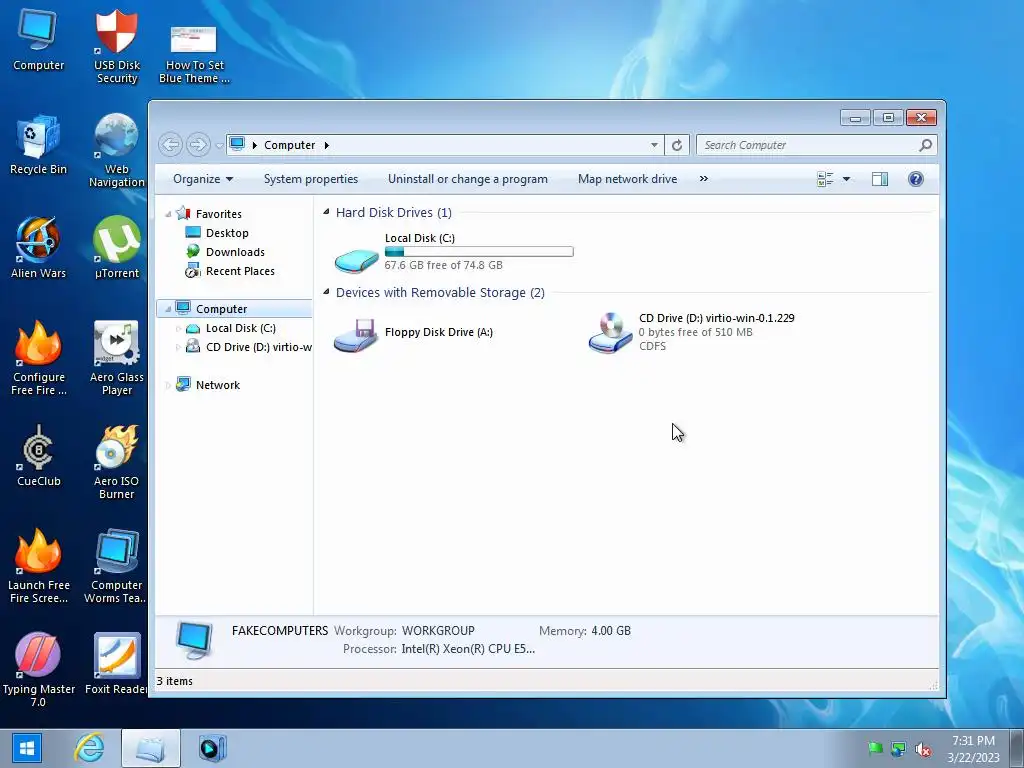Start Alien Wars game shortcut
This screenshot has width=1024, height=768.
pyautogui.click(x=38, y=247)
